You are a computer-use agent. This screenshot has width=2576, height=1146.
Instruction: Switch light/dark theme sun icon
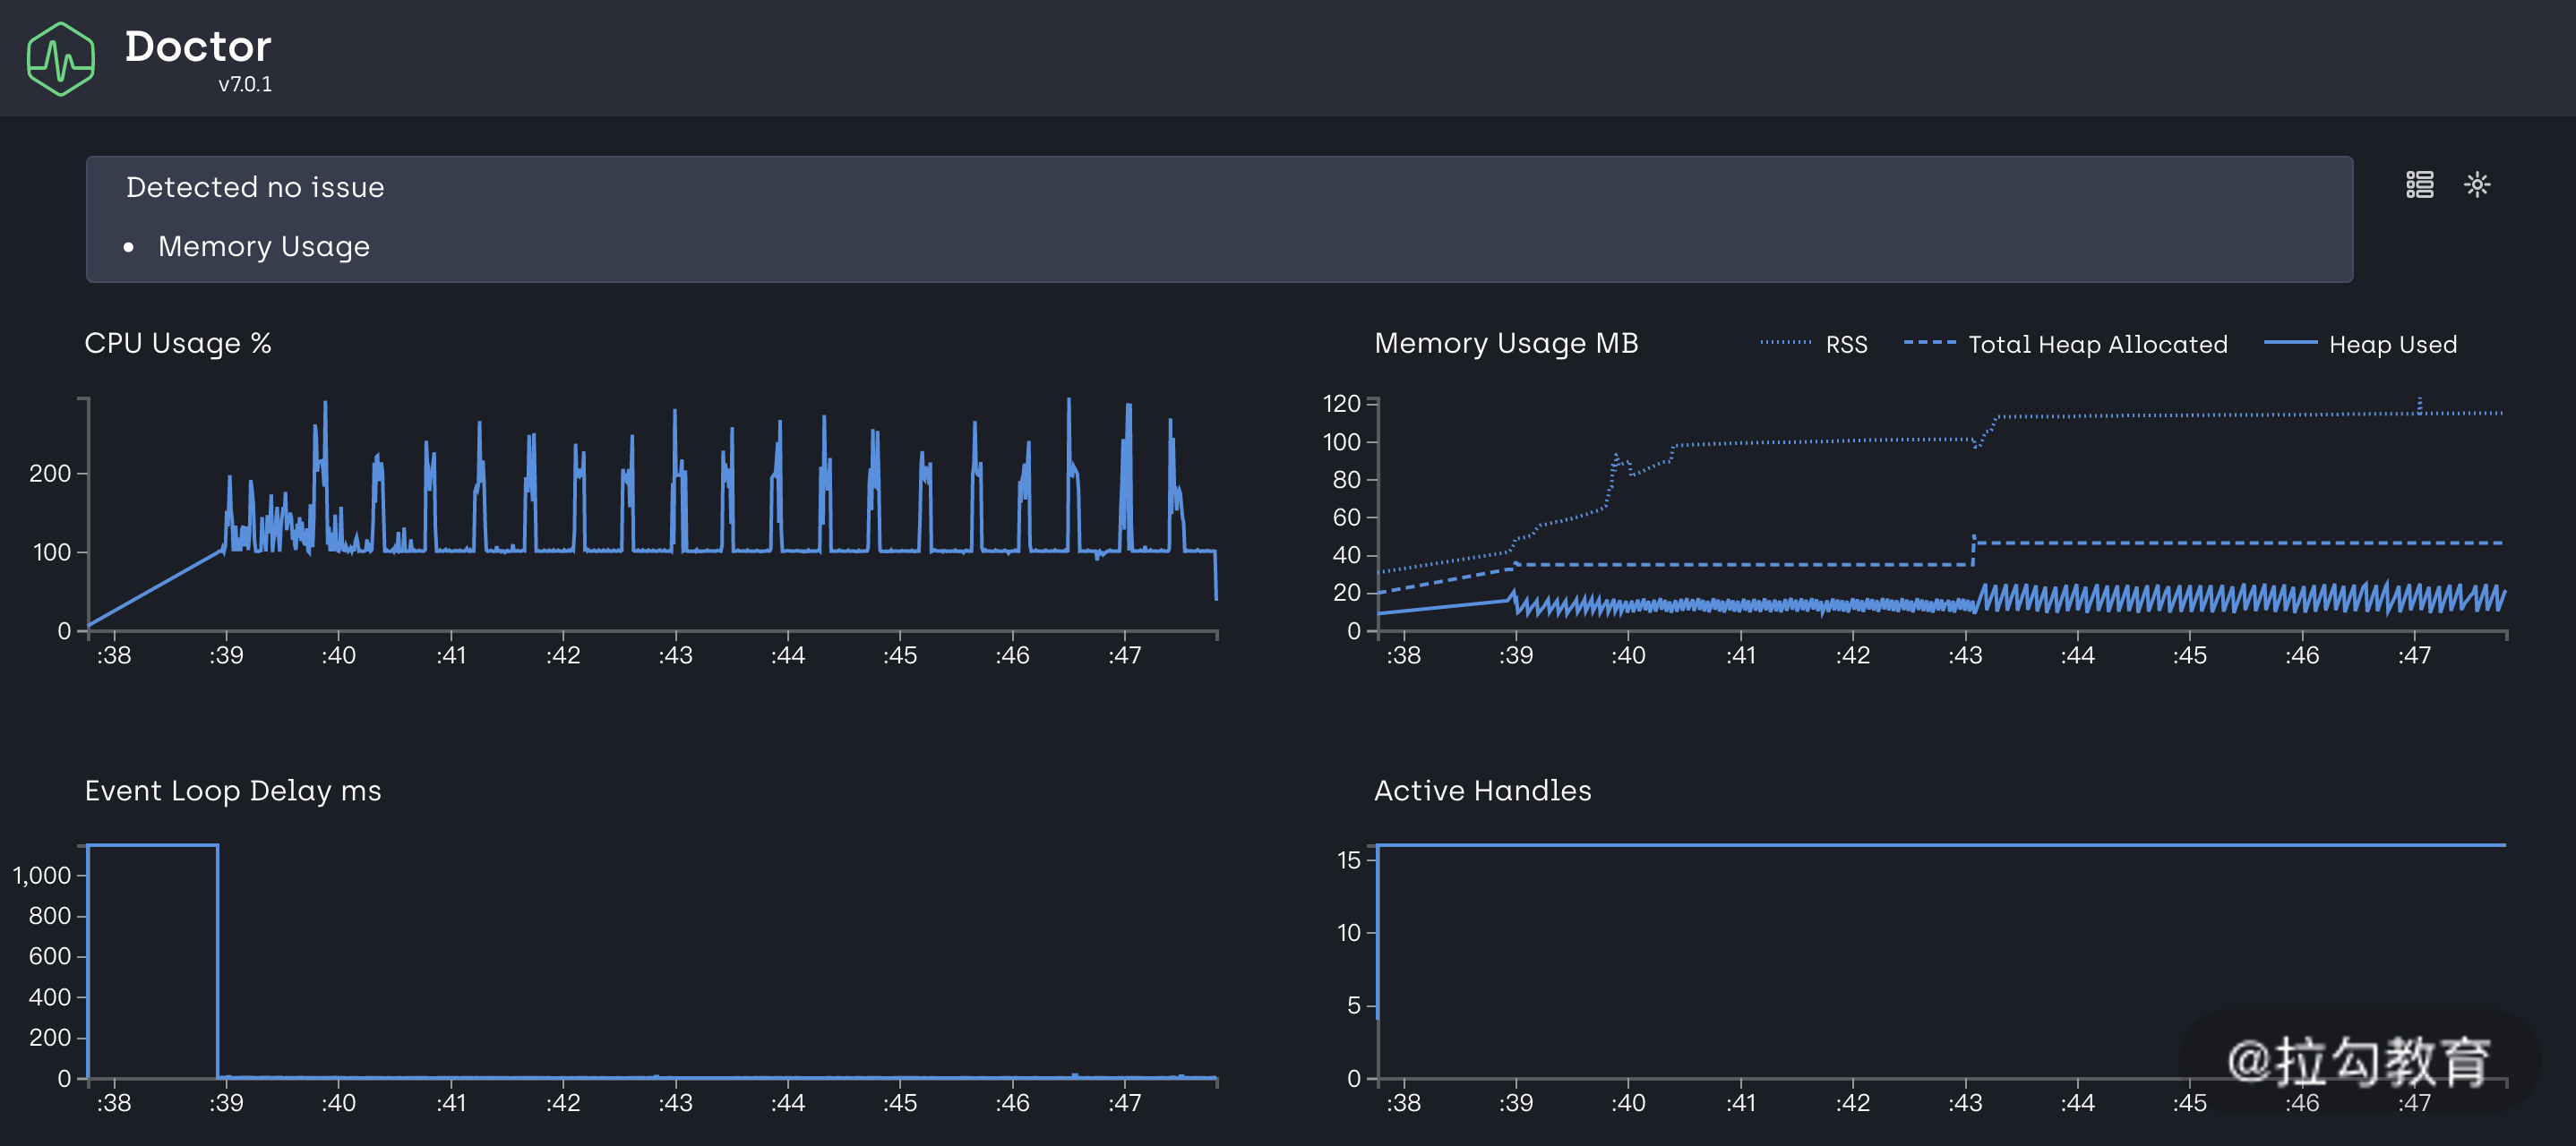[2477, 184]
